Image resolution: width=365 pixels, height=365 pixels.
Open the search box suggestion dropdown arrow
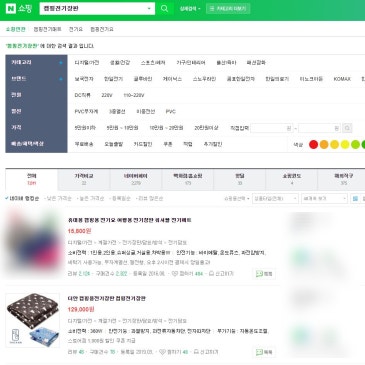(149, 9)
